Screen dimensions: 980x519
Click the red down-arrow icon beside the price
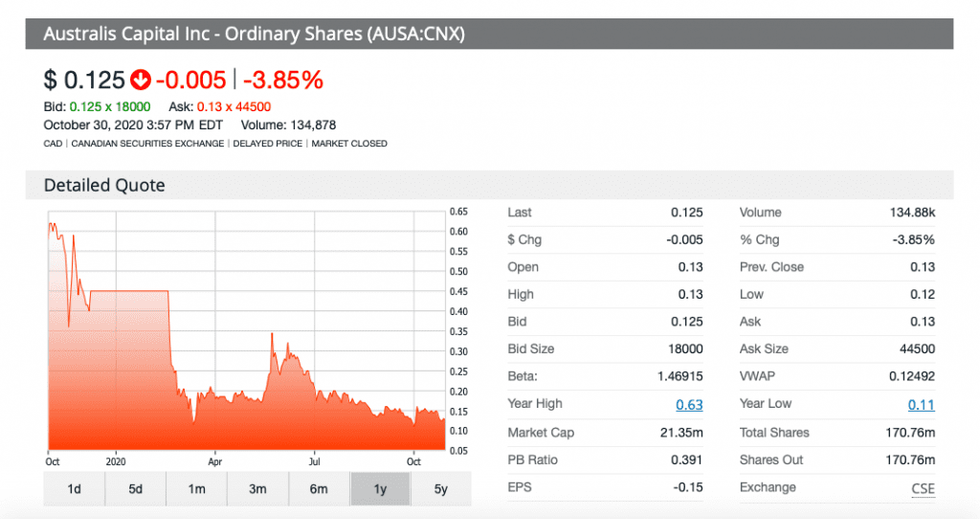[140, 80]
